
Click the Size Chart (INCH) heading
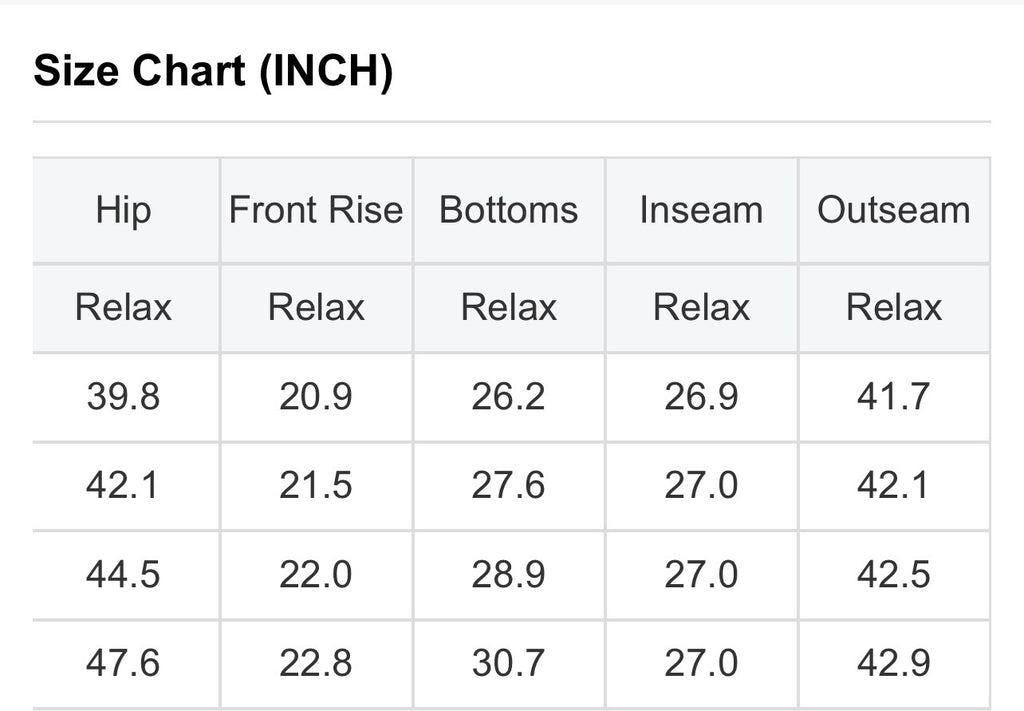(x=212, y=72)
